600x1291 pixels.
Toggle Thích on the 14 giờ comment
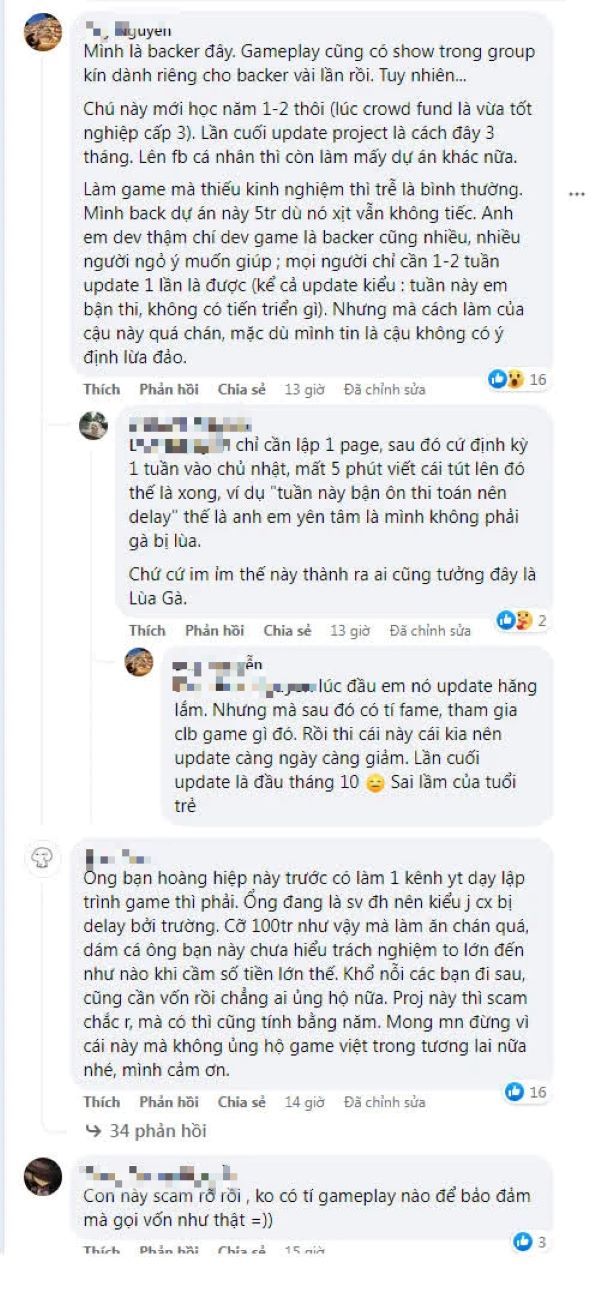[x=102, y=1102]
